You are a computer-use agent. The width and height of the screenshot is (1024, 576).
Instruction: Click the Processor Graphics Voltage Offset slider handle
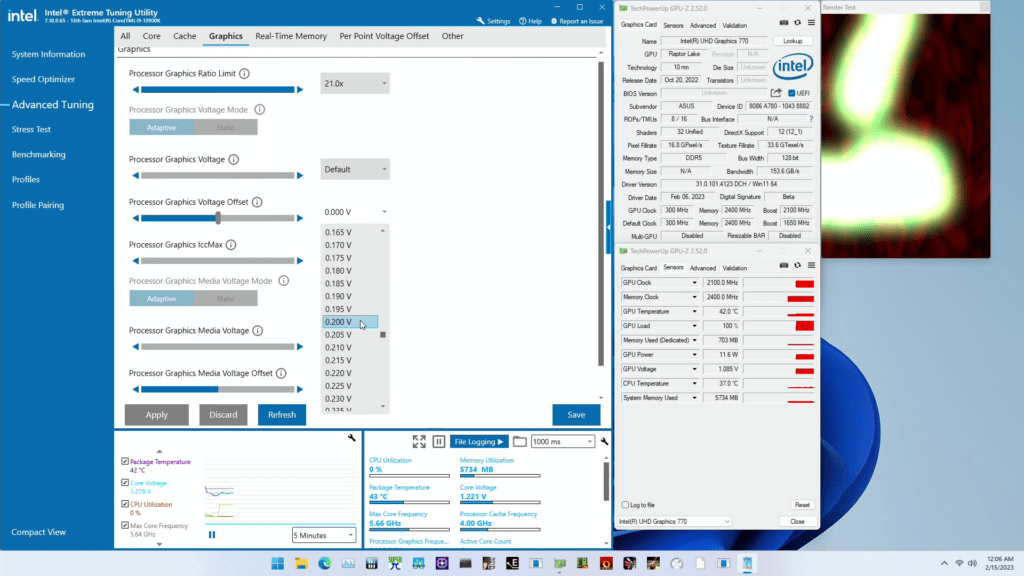tap(218, 218)
